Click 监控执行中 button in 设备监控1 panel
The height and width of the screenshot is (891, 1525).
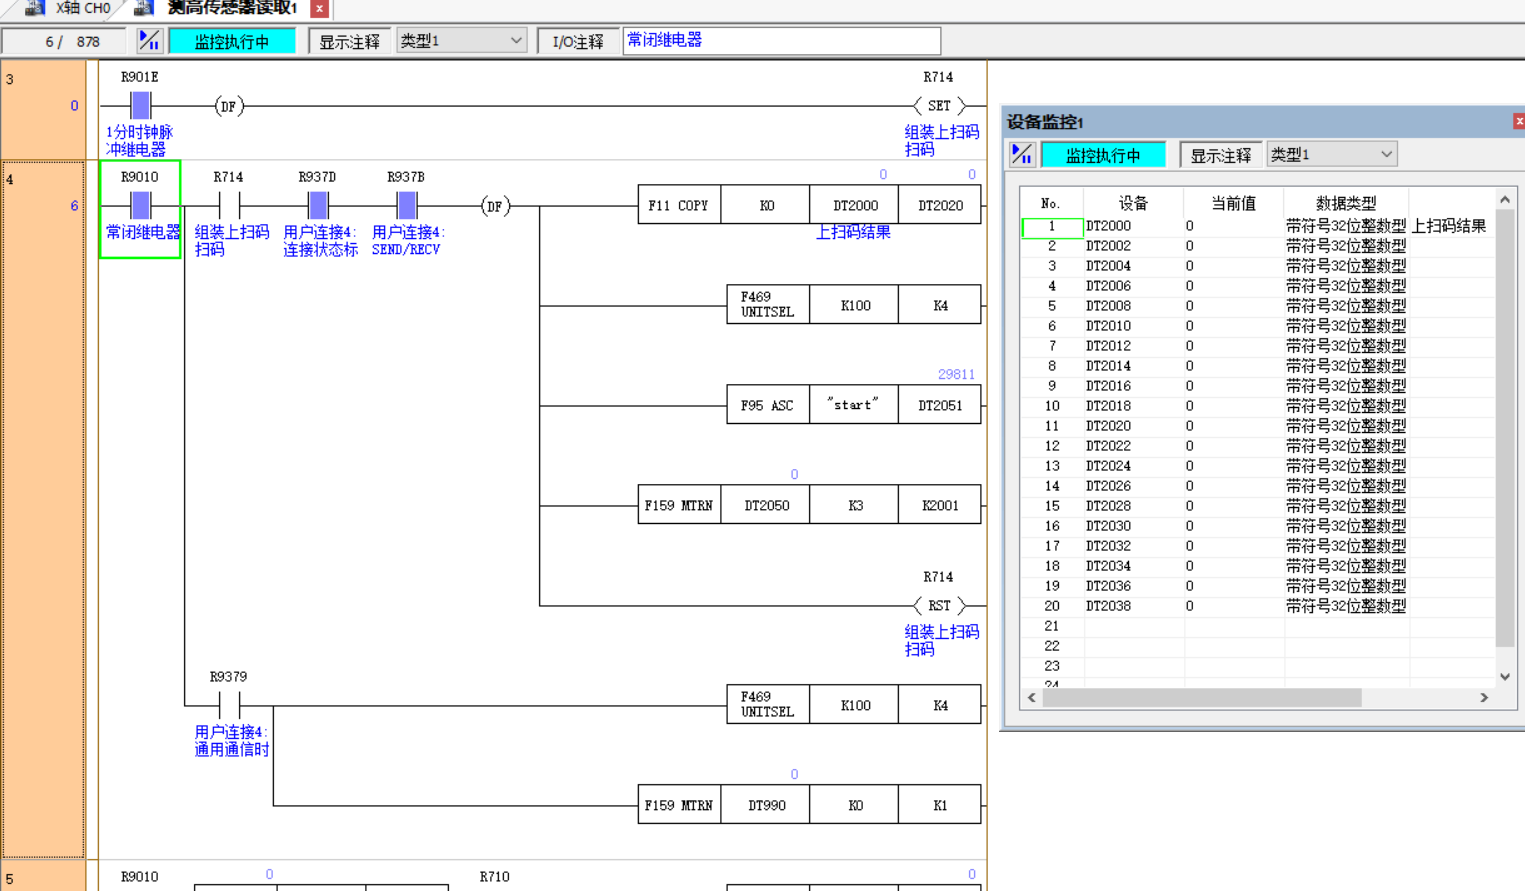(1103, 156)
